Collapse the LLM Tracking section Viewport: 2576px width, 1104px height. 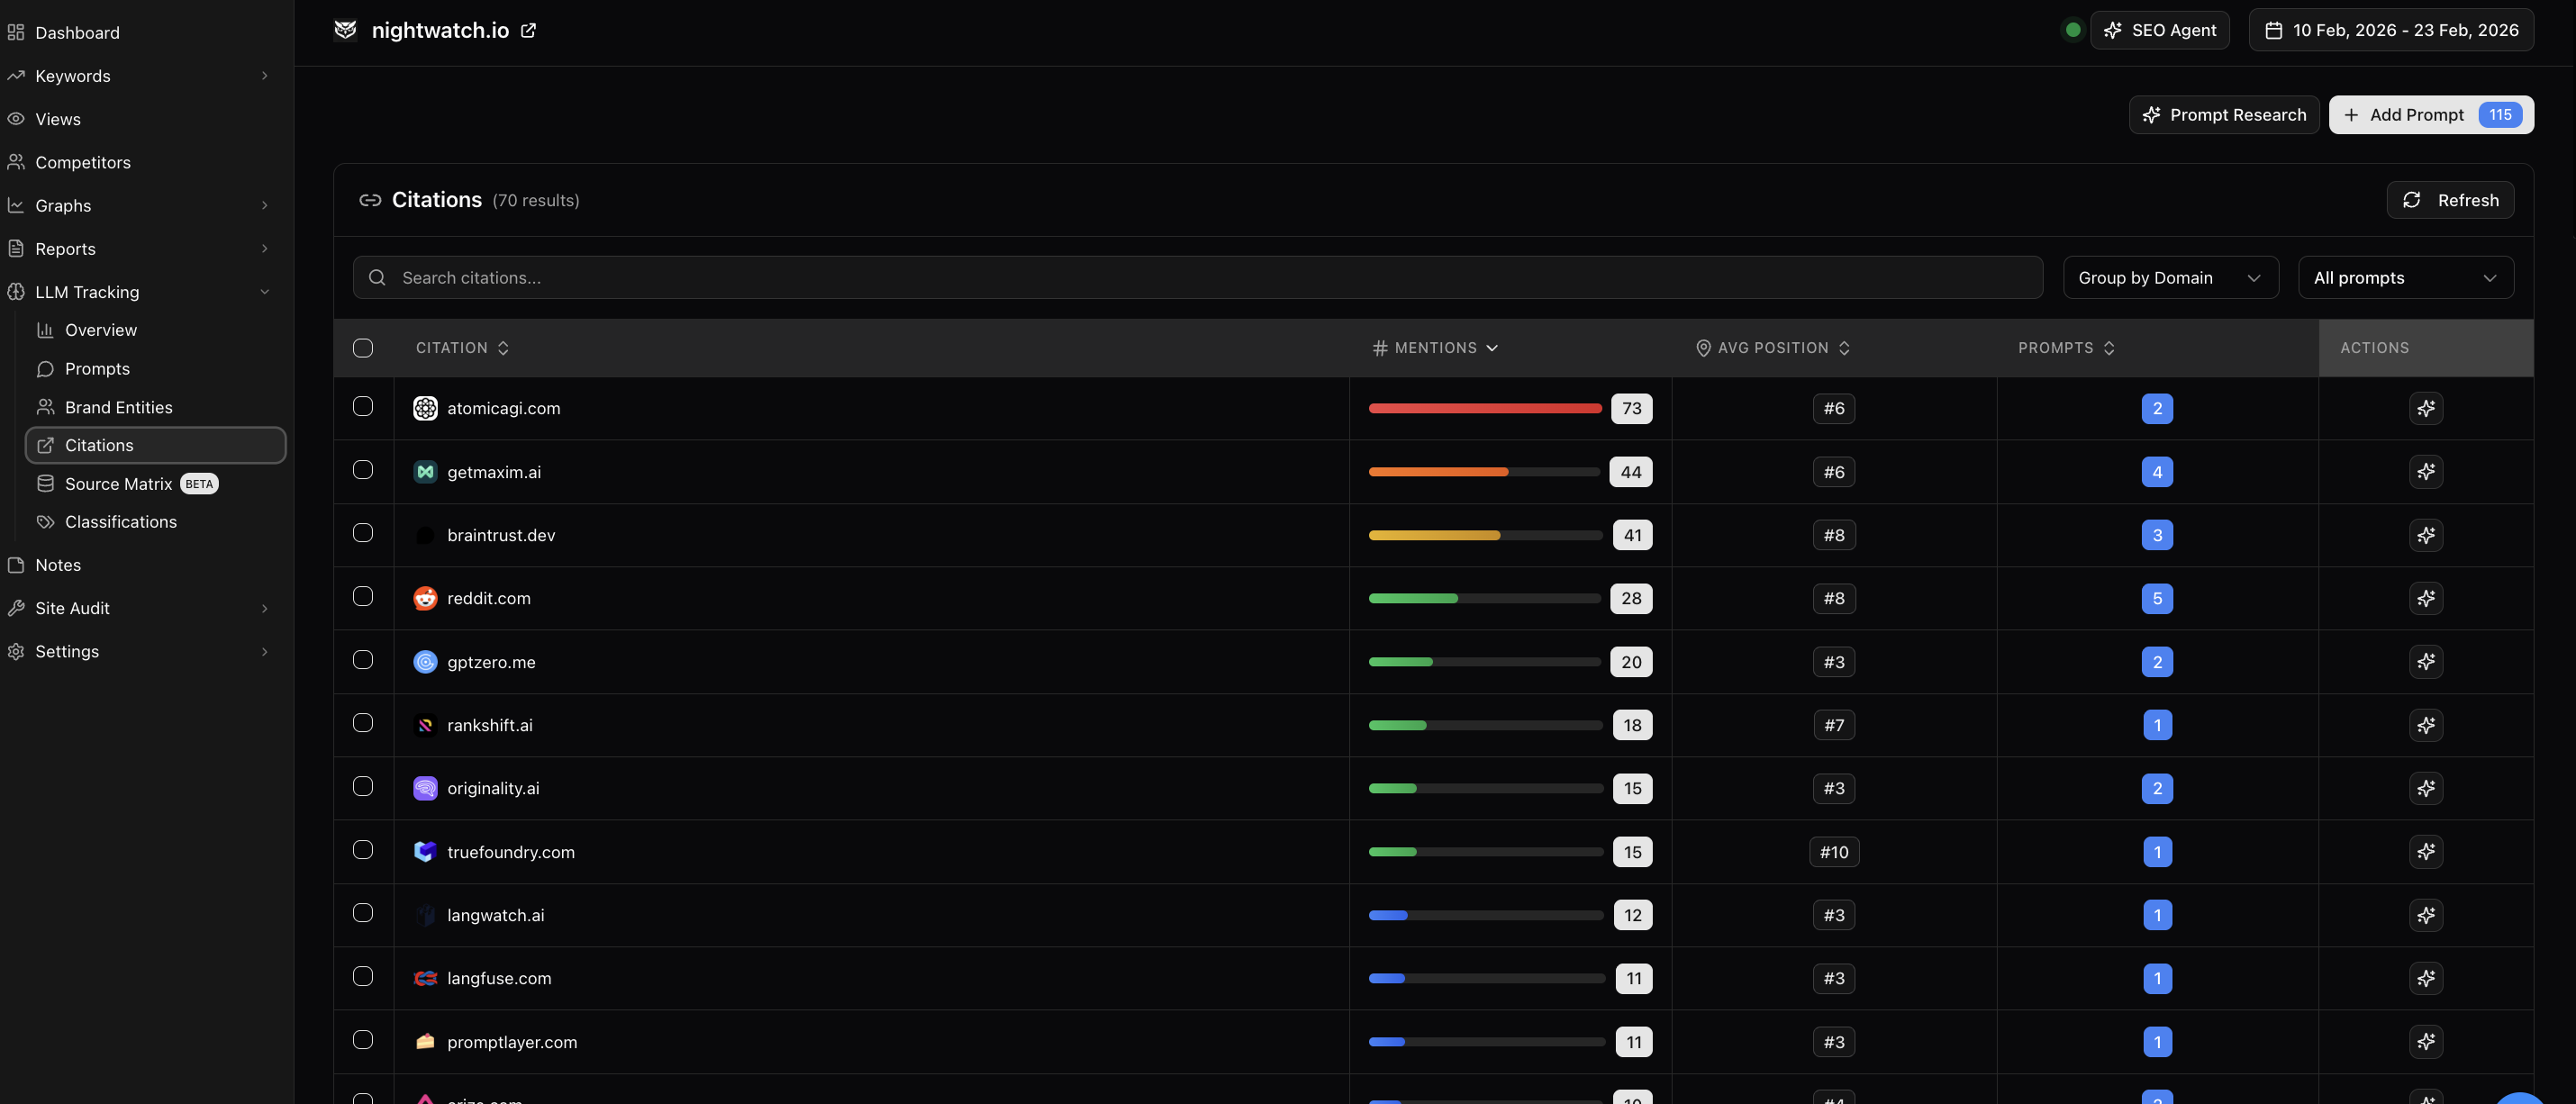coord(264,291)
